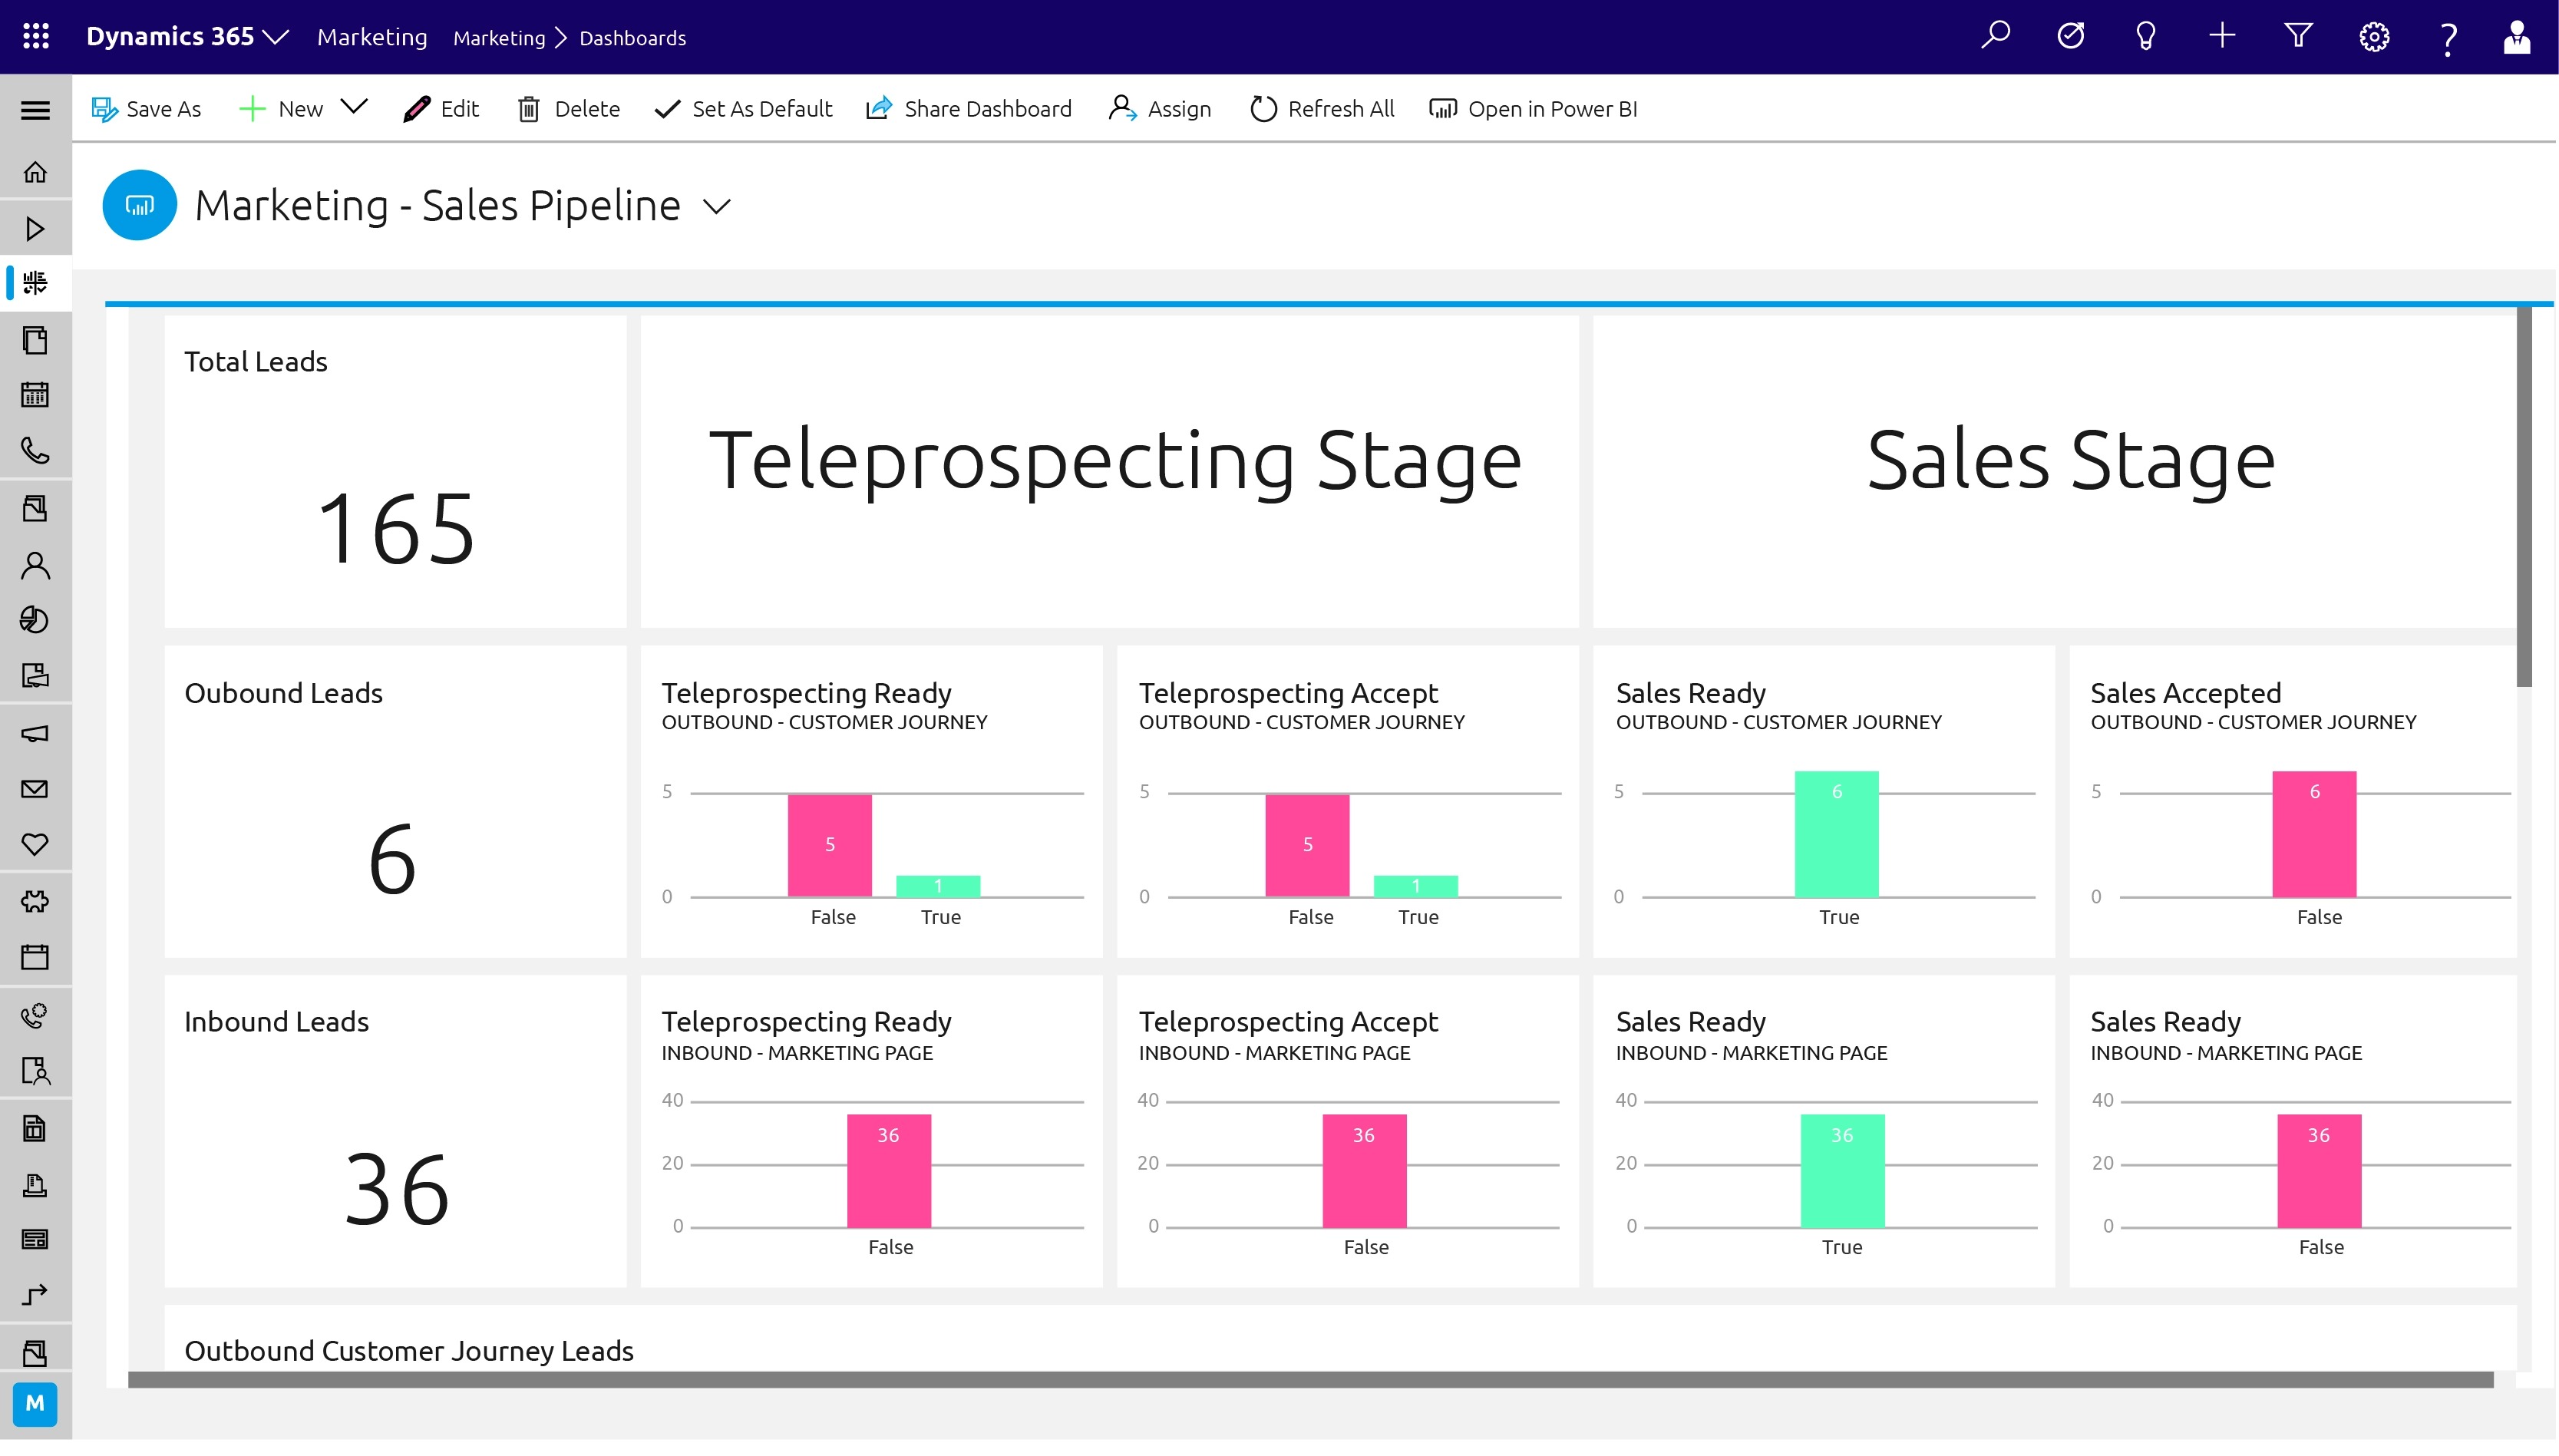Open the megaphone icon in sidebar
Viewport: 2559px width, 1456px height.
[35, 734]
